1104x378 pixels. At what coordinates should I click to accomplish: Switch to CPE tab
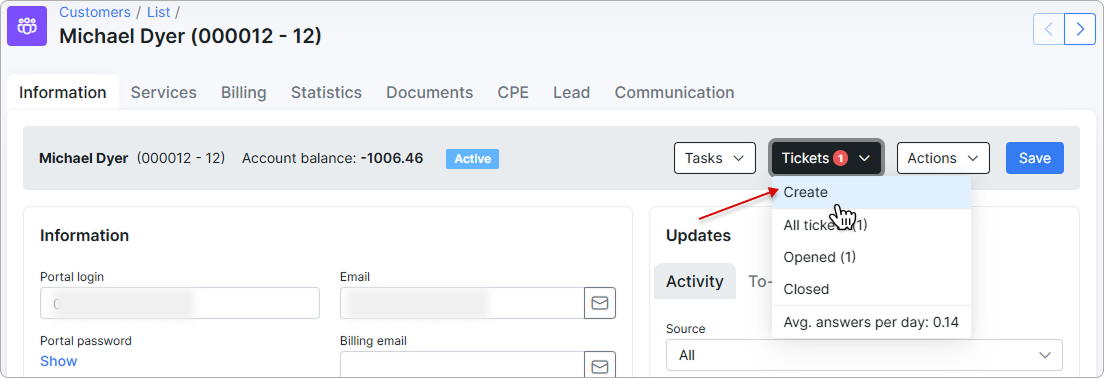tap(513, 92)
